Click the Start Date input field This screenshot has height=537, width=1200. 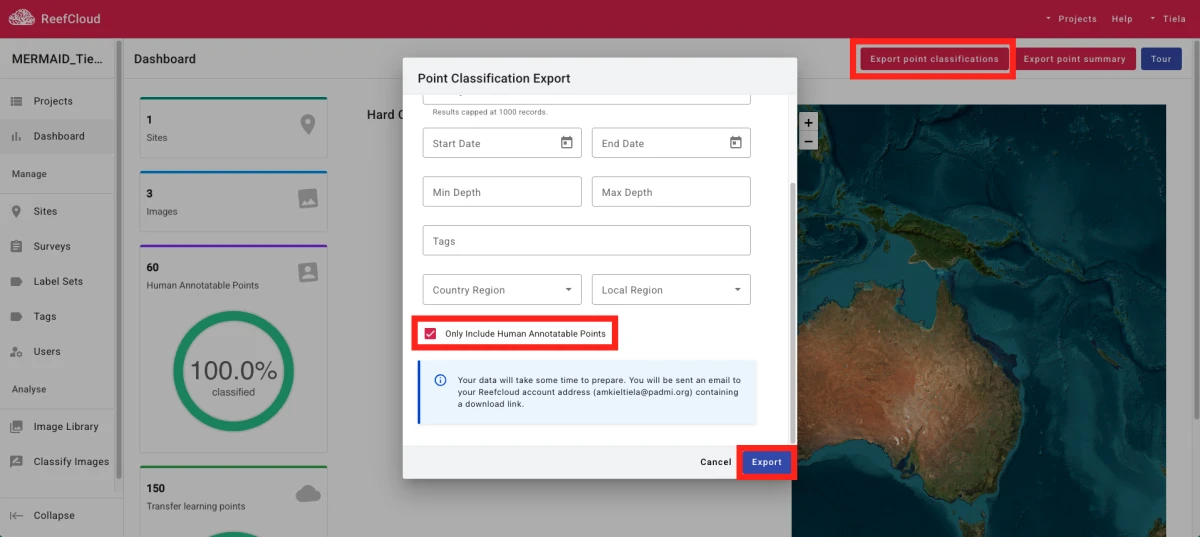502,143
